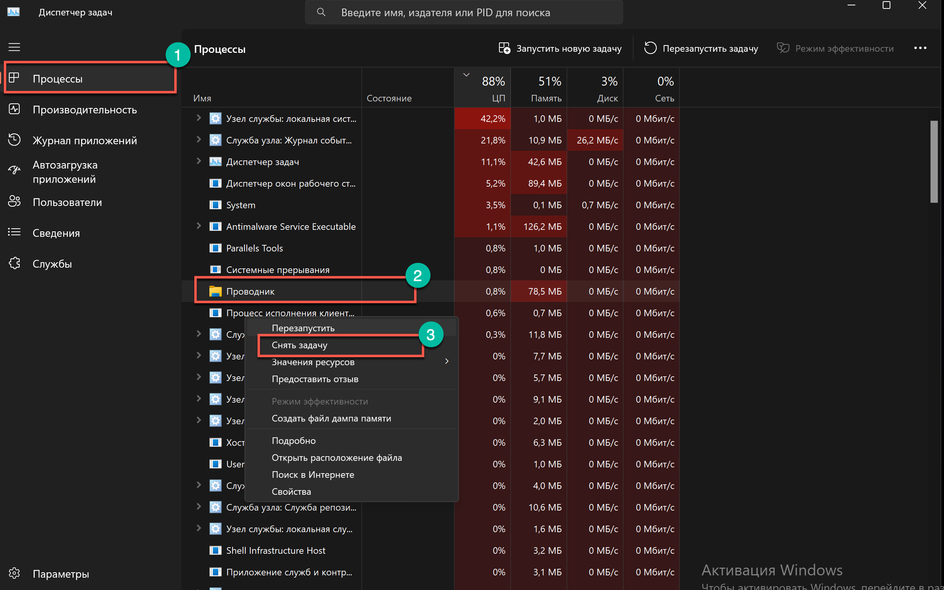Expand the Диспетчер задач process row
Image resolution: width=944 pixels, height=590 pixels.
click(198, 161)
